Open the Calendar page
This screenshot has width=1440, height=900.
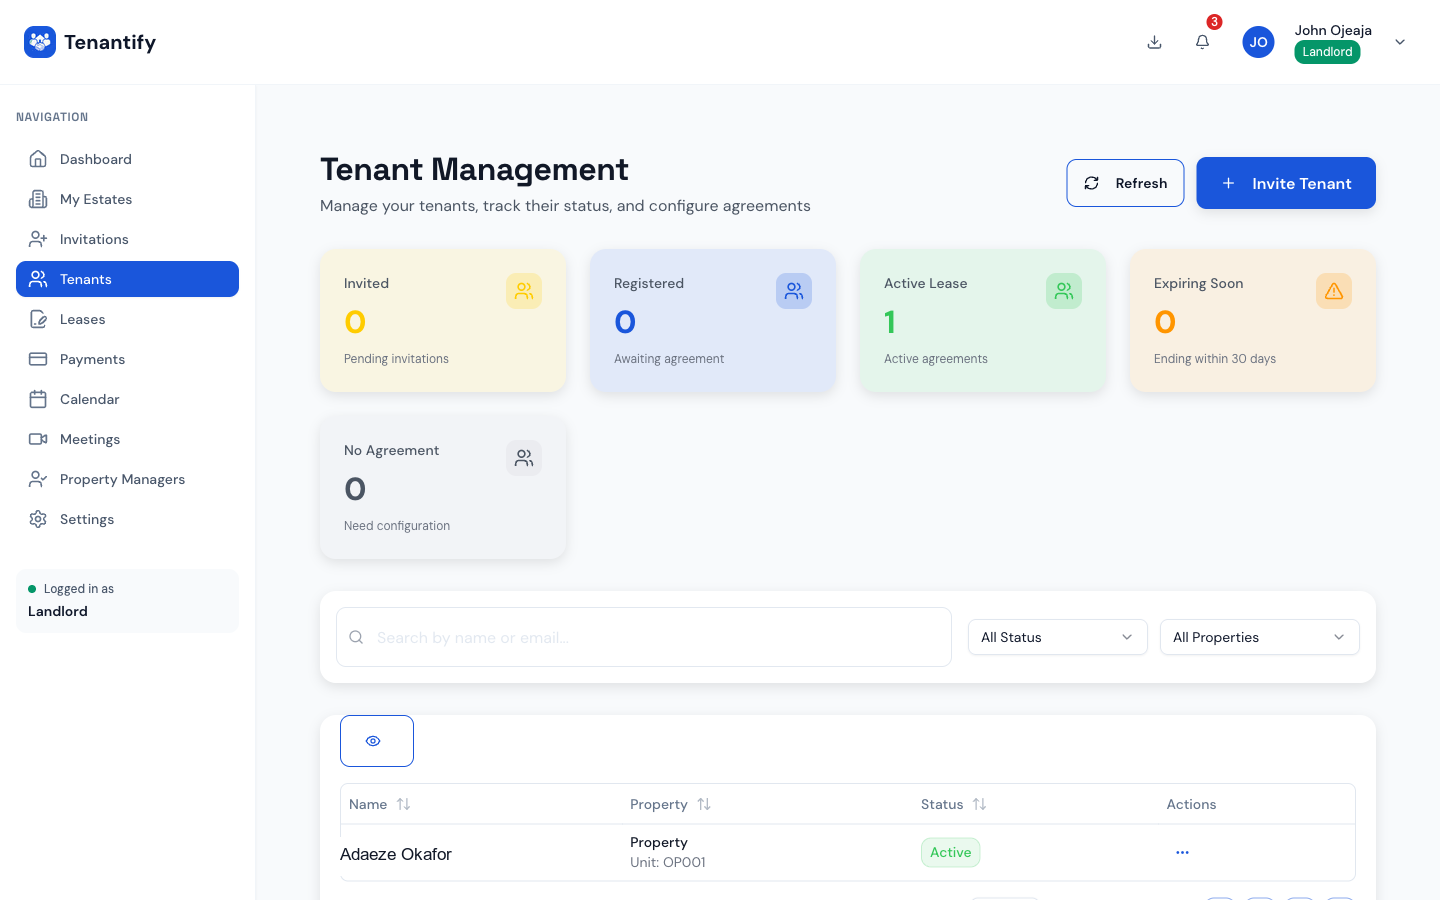tap(127, 399)
